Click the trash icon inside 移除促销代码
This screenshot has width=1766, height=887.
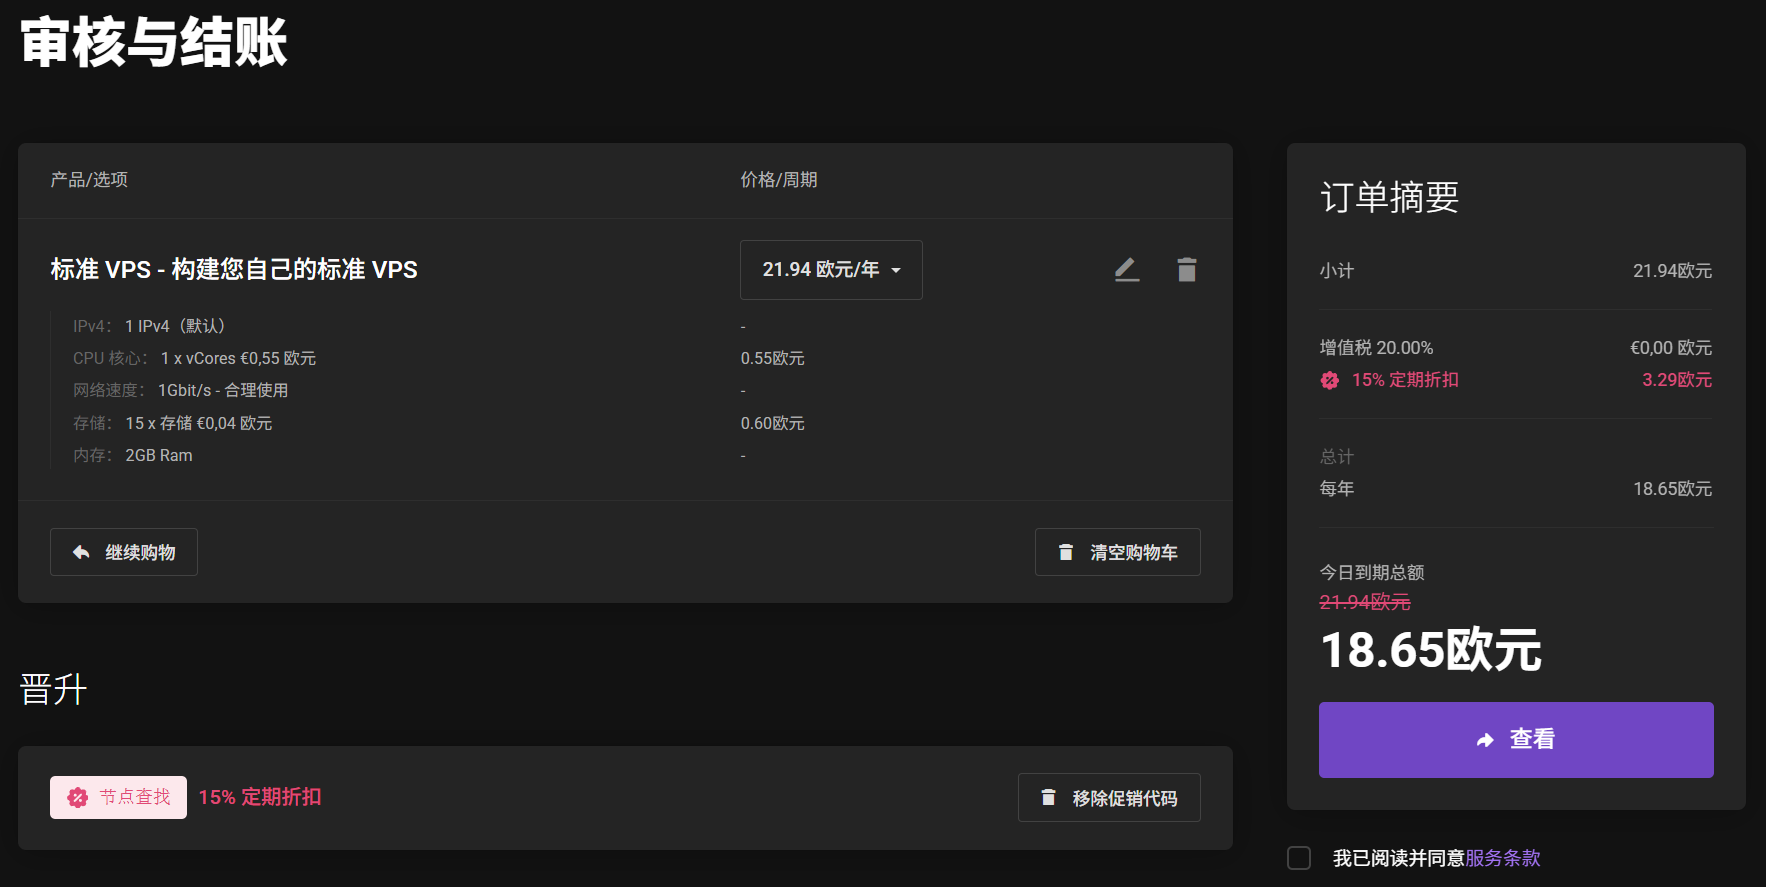1048,797
